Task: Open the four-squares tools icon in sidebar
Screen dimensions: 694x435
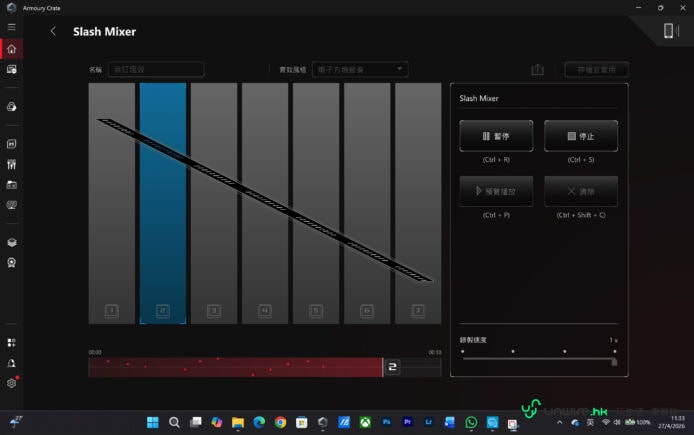Action: (12, 343)
